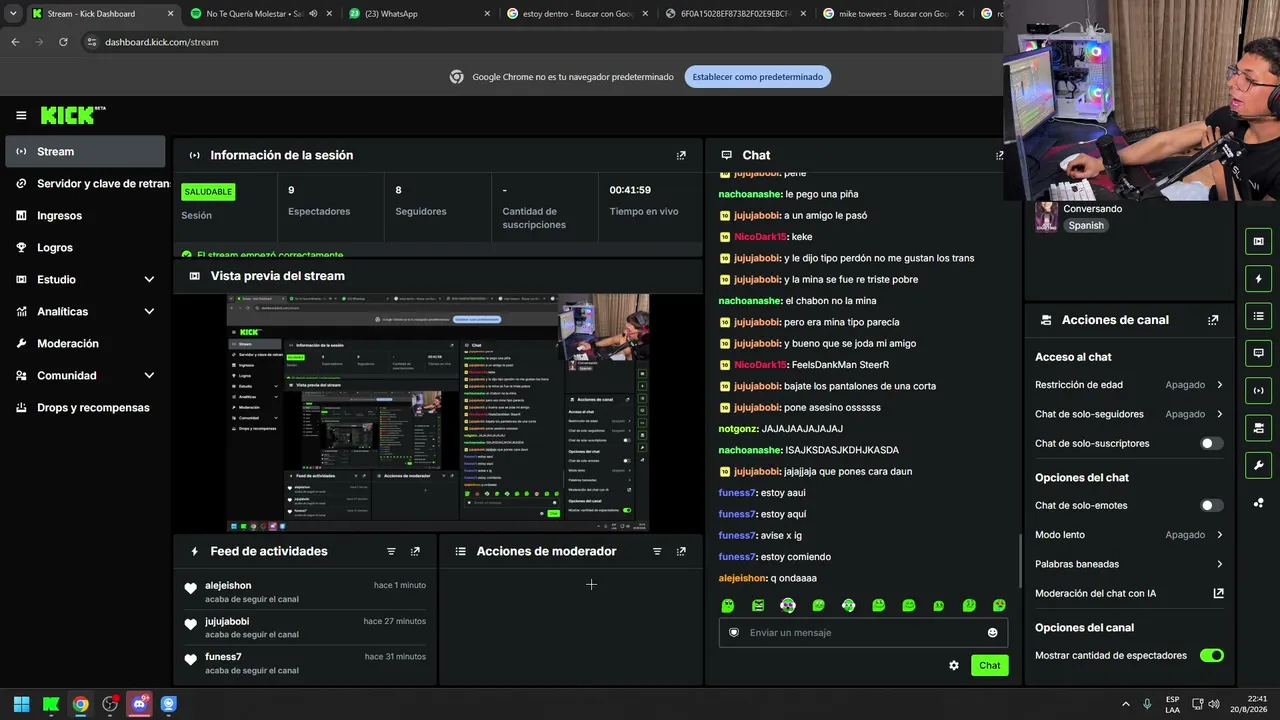Open jujujabobi's profile in activity feed

point(227,622)
